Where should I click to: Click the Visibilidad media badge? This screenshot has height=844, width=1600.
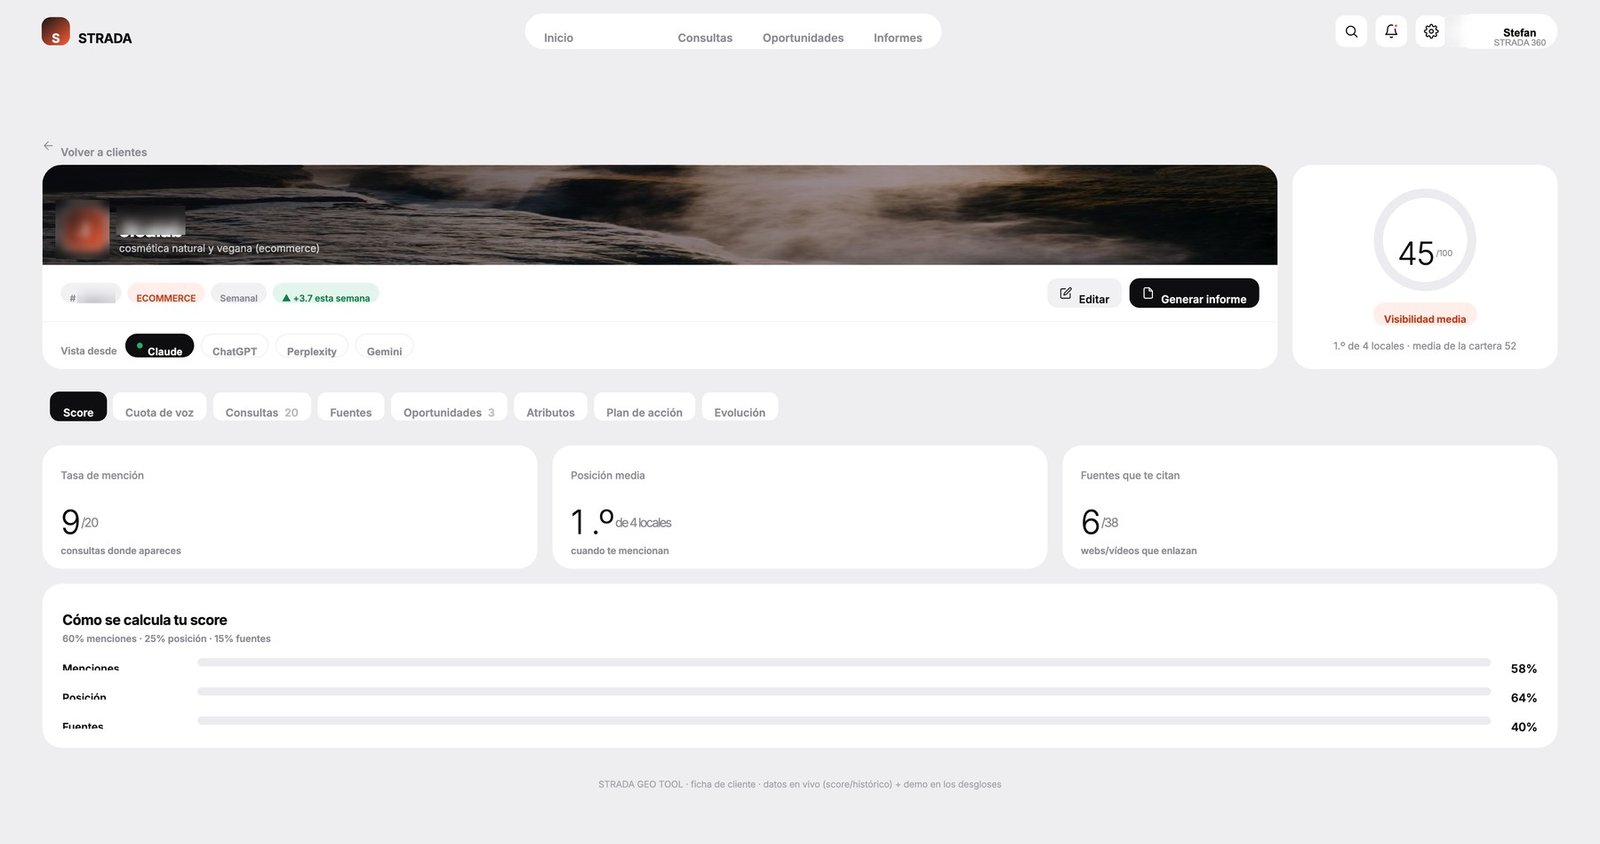(x=1425, y=316)
